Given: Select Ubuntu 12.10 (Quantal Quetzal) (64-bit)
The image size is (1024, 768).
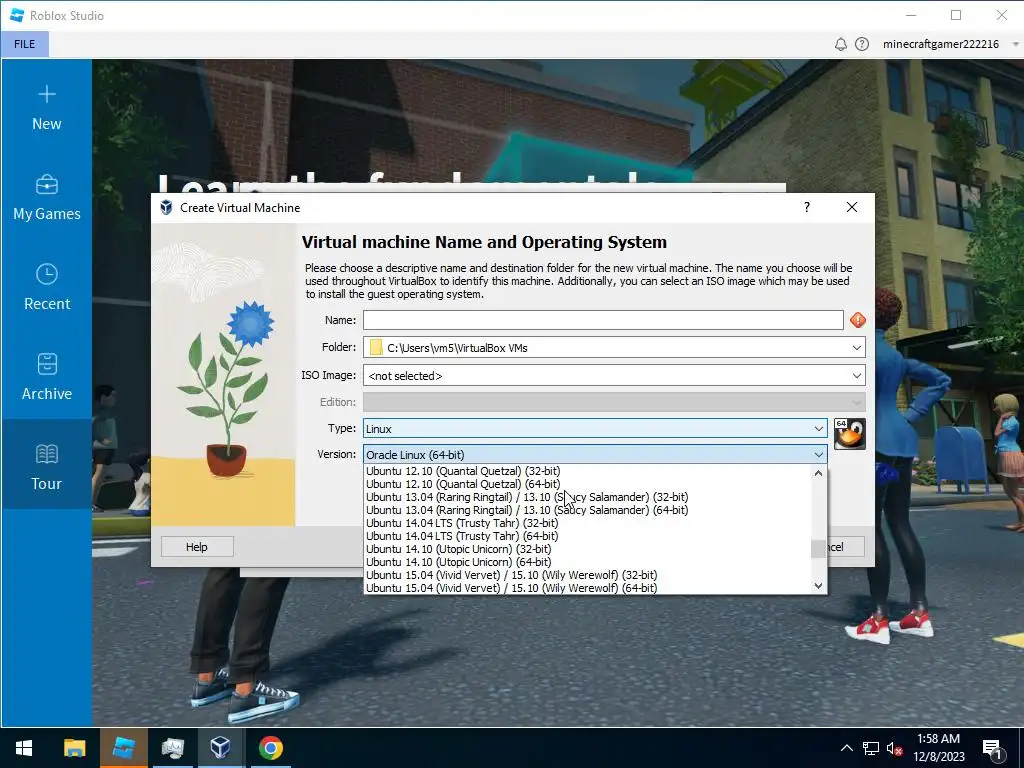Looking at the screenshot, I should [463, 484].
